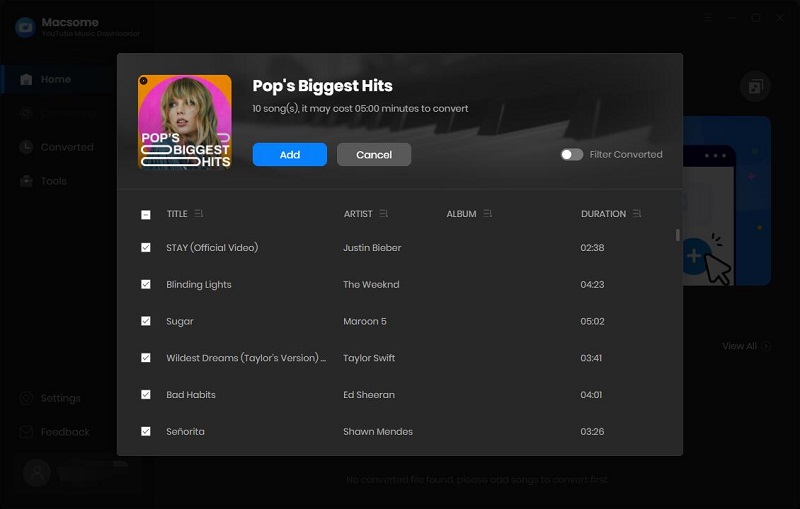Click the Tools briefcase icon

26,181
